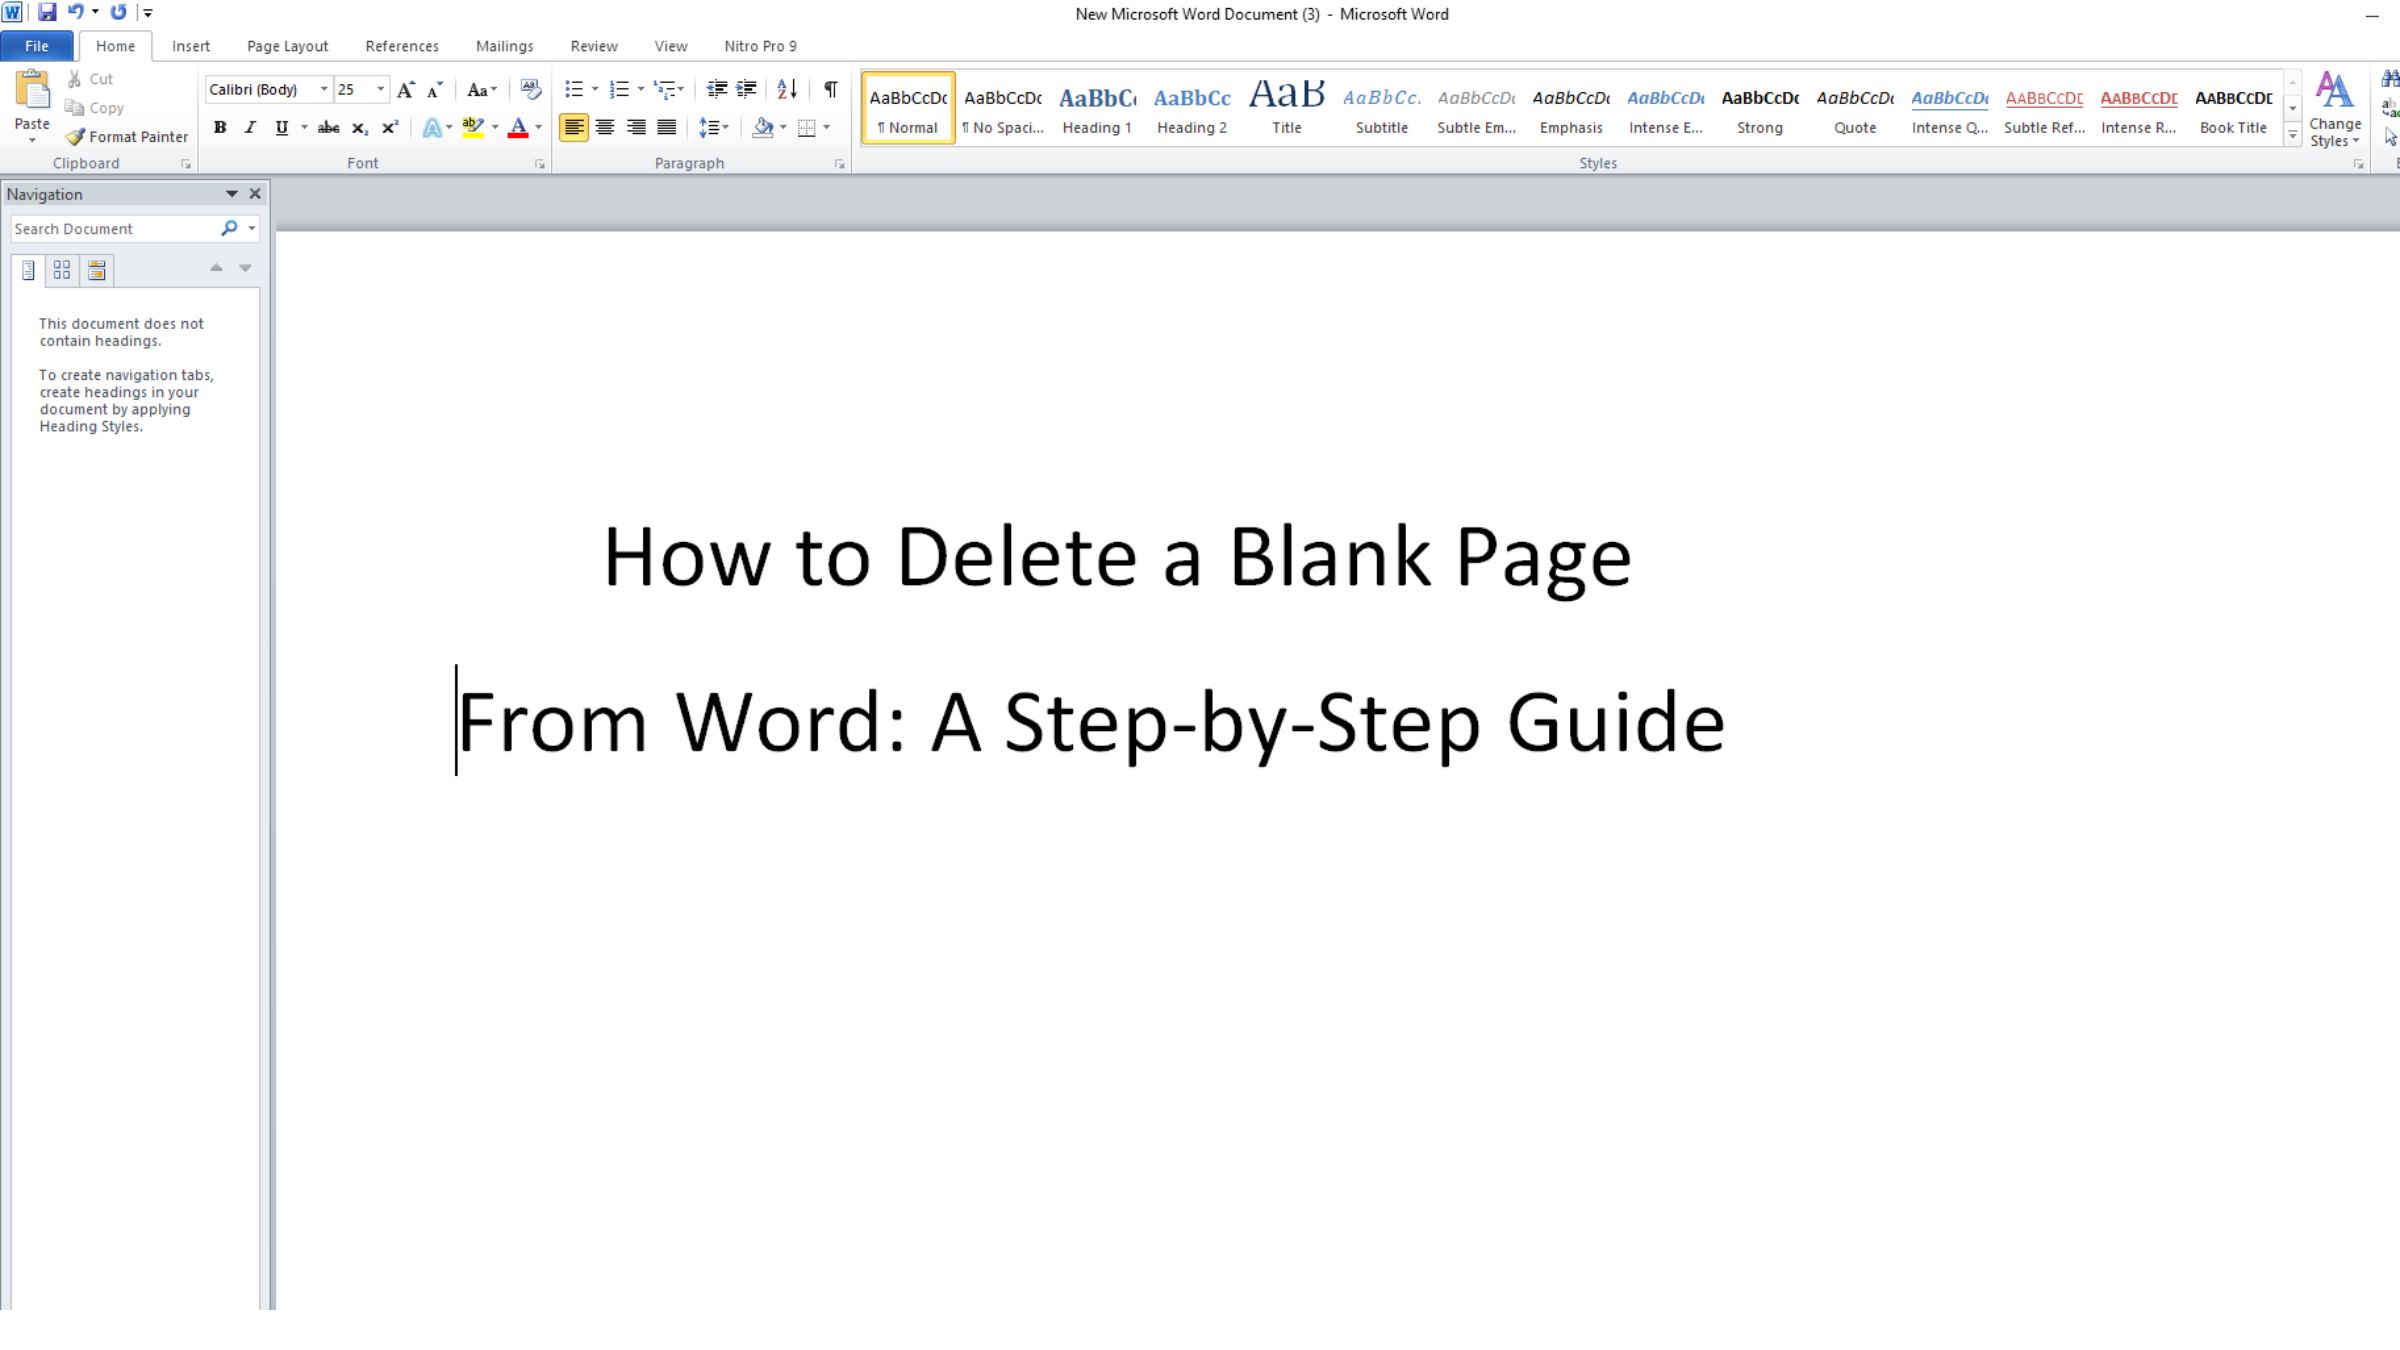Open the underline style dropdown arrow
The height and width of the screenshot is (1350, 2400).
(304, 128)
